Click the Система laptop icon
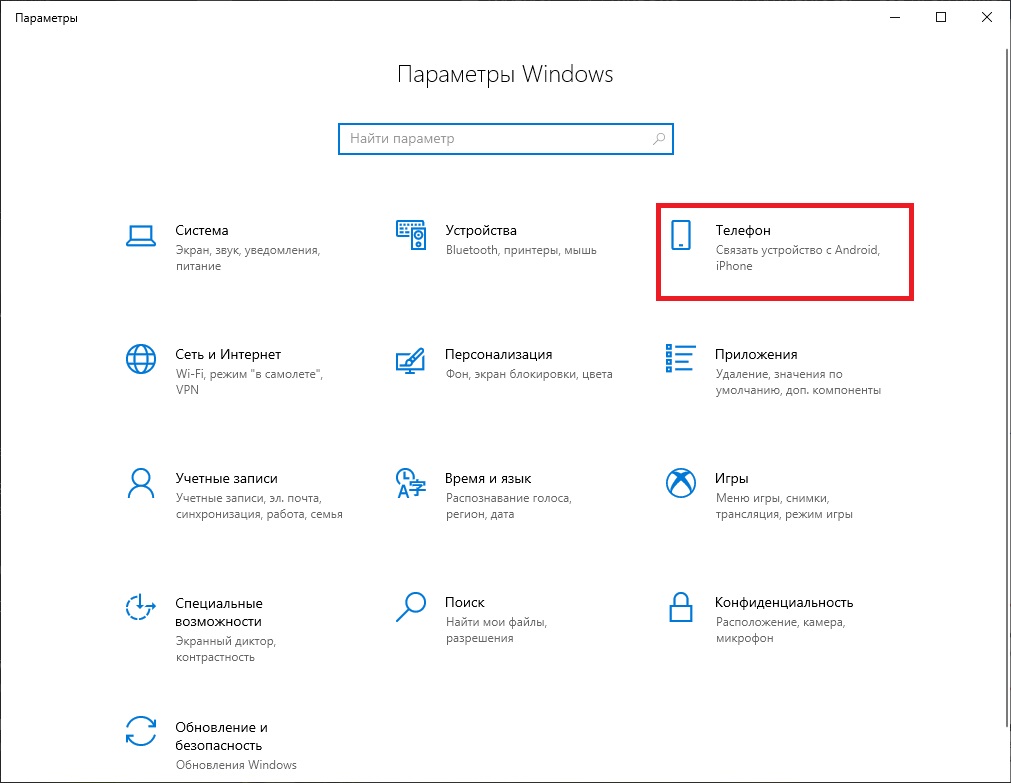The height and width of the screenshot is (783, 1011). 141,235
